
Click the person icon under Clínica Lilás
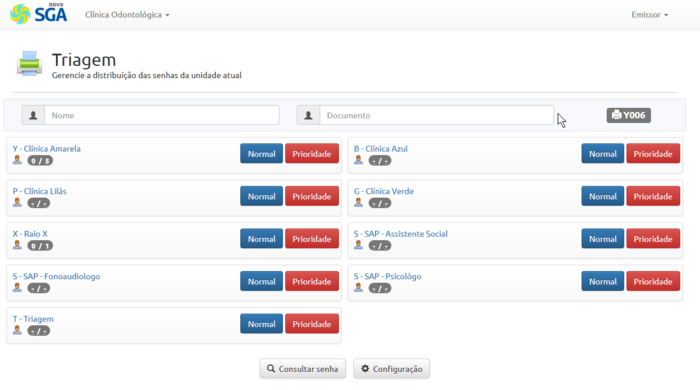pos(17,203)
